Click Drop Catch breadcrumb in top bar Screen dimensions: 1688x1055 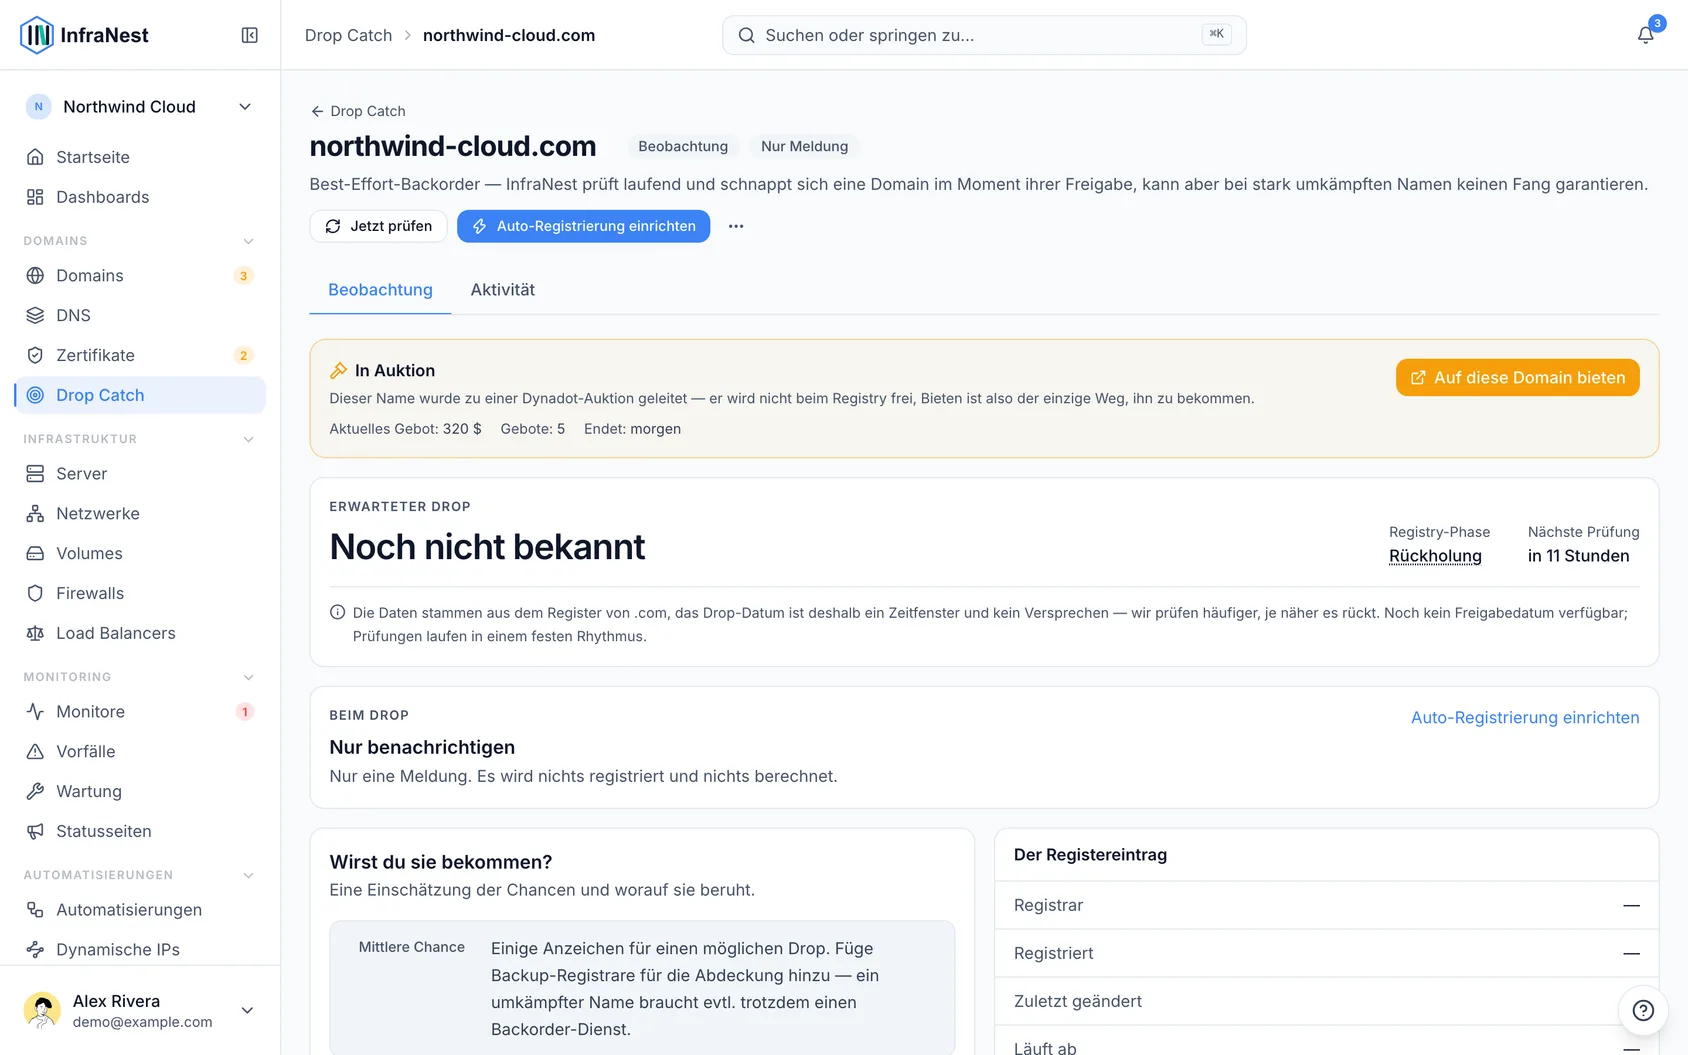click(x=348, y=35)
